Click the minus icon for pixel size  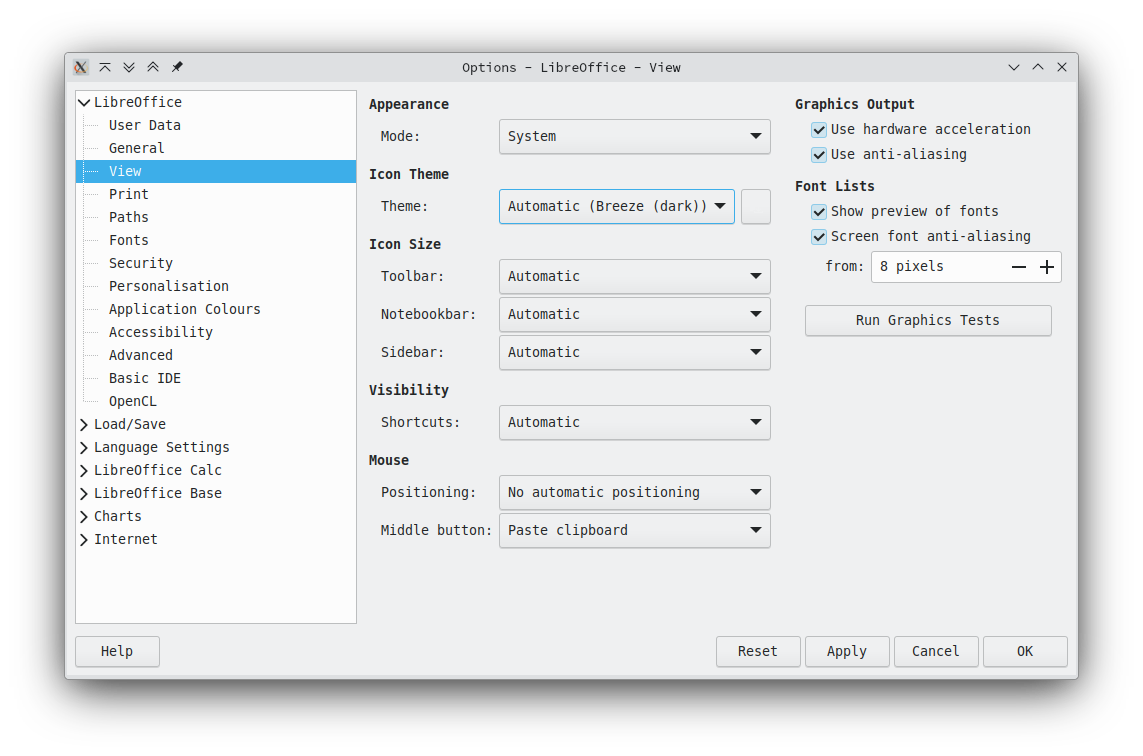pyautogui.click(x=1019, y=267)
